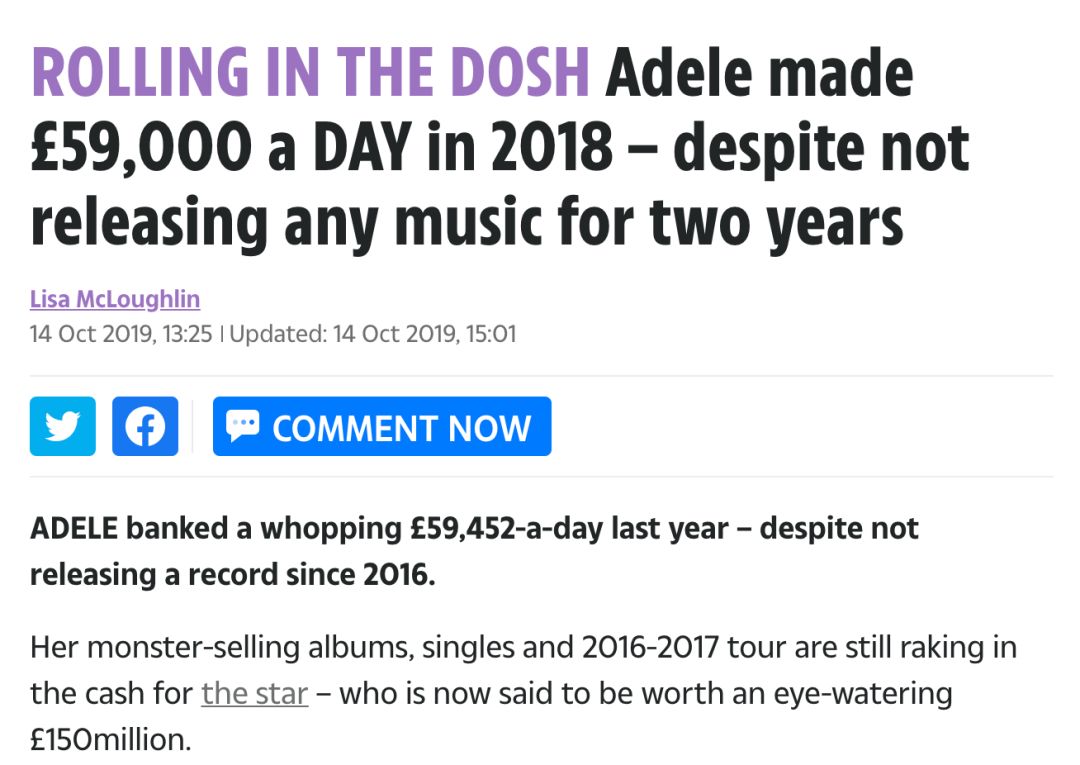Click the line "releasing a record since 2016"
1080x765 pixels.
coord(232,574)
